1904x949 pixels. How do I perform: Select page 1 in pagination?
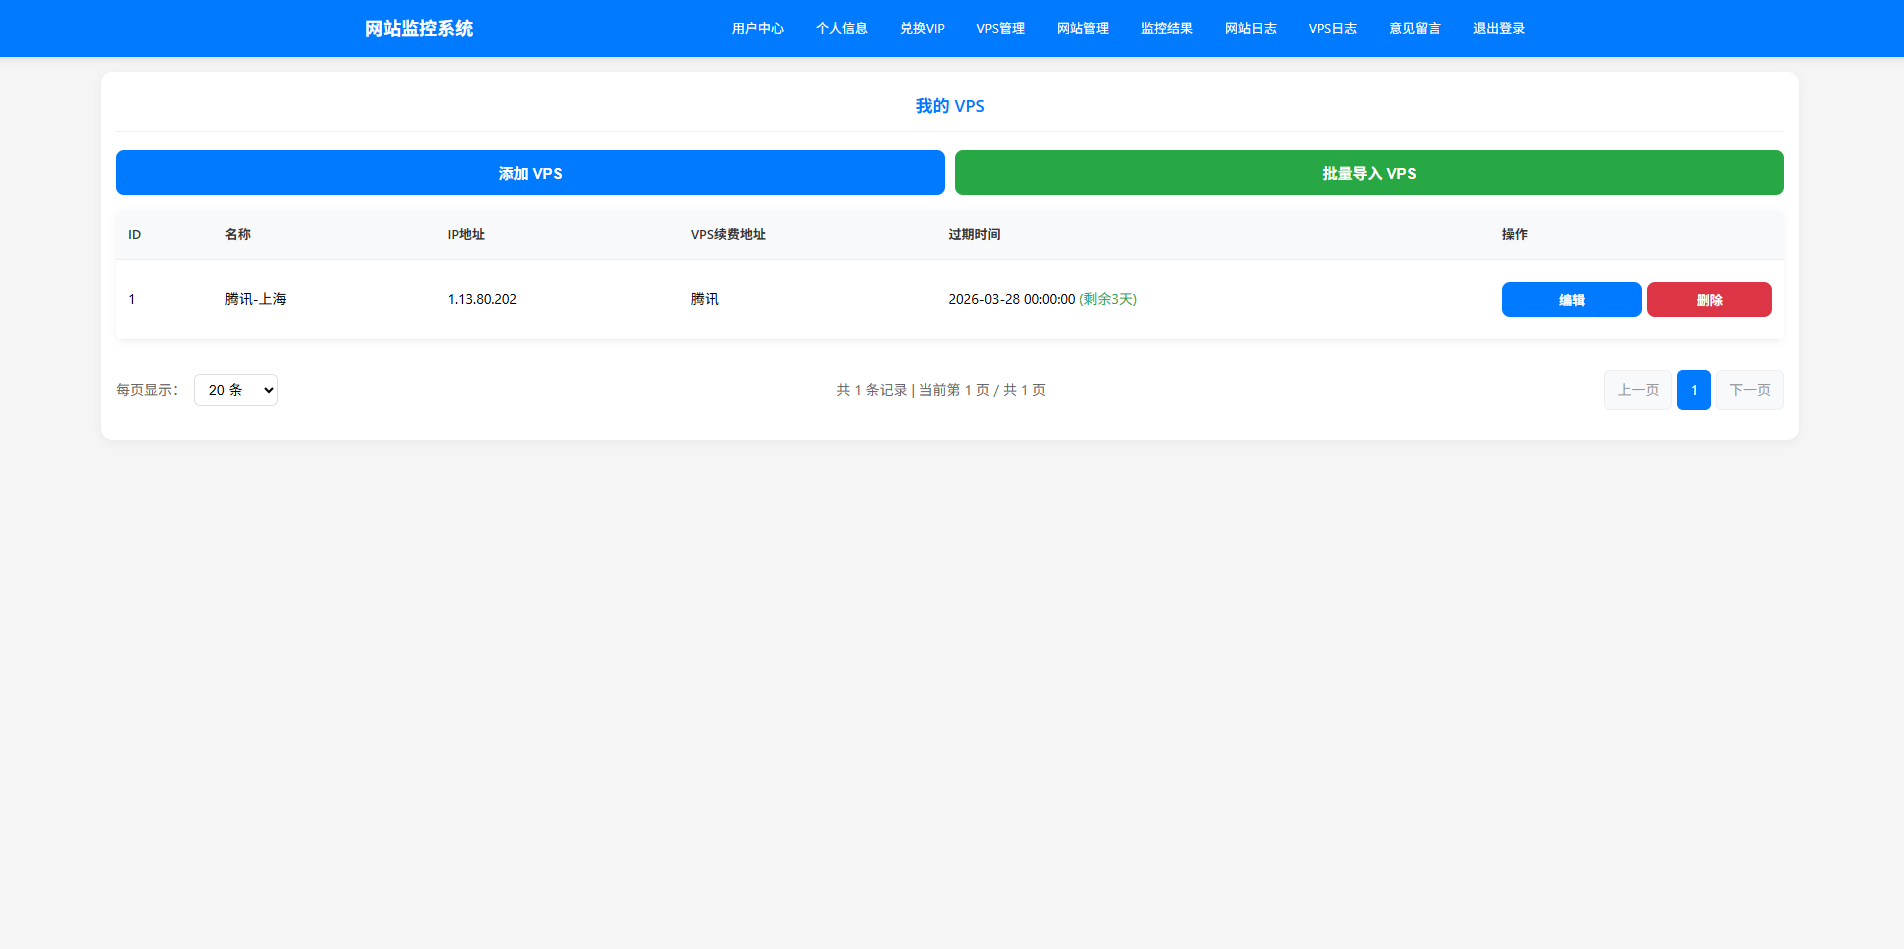(x=1693, y=390)
